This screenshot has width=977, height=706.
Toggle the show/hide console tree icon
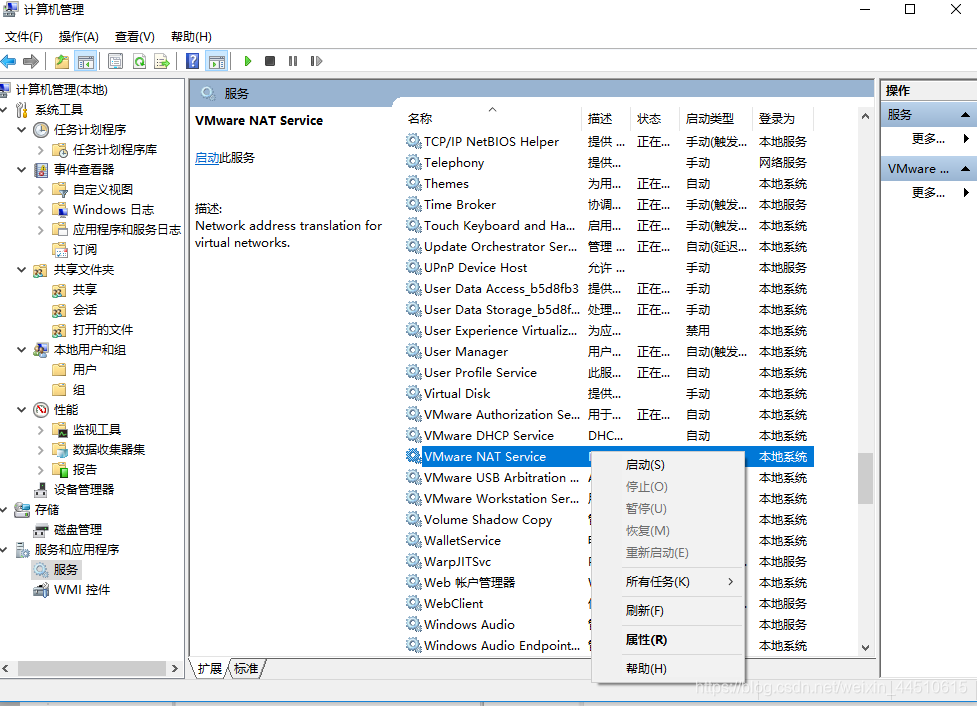[85, 61]
